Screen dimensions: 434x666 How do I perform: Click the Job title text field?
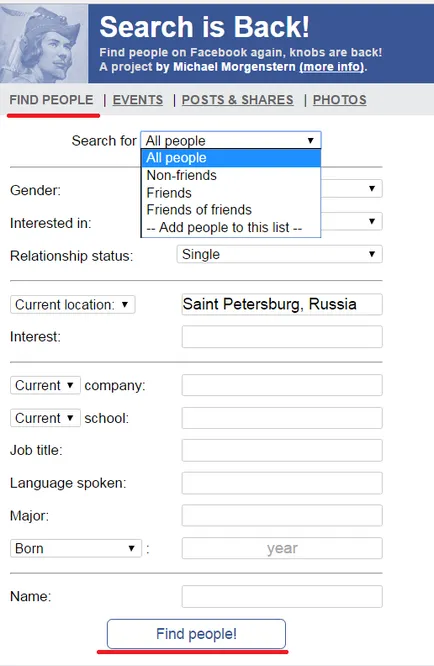(x=282, y=450)
